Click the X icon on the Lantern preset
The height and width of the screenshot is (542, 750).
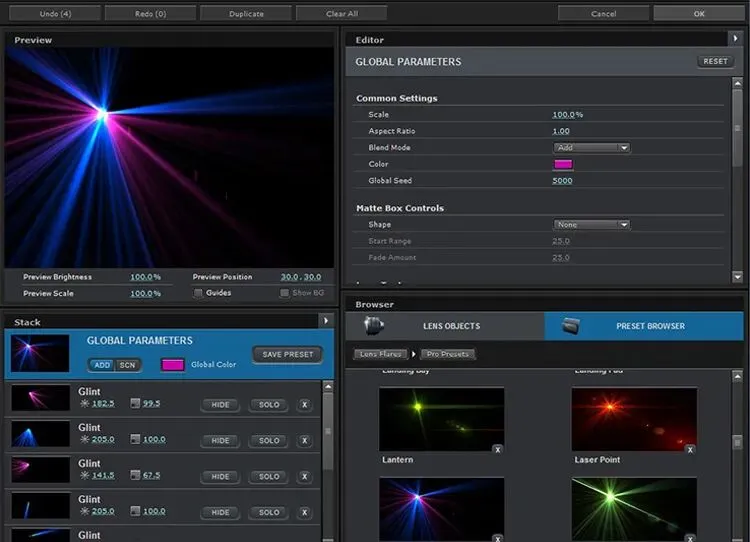click(497, 450)
